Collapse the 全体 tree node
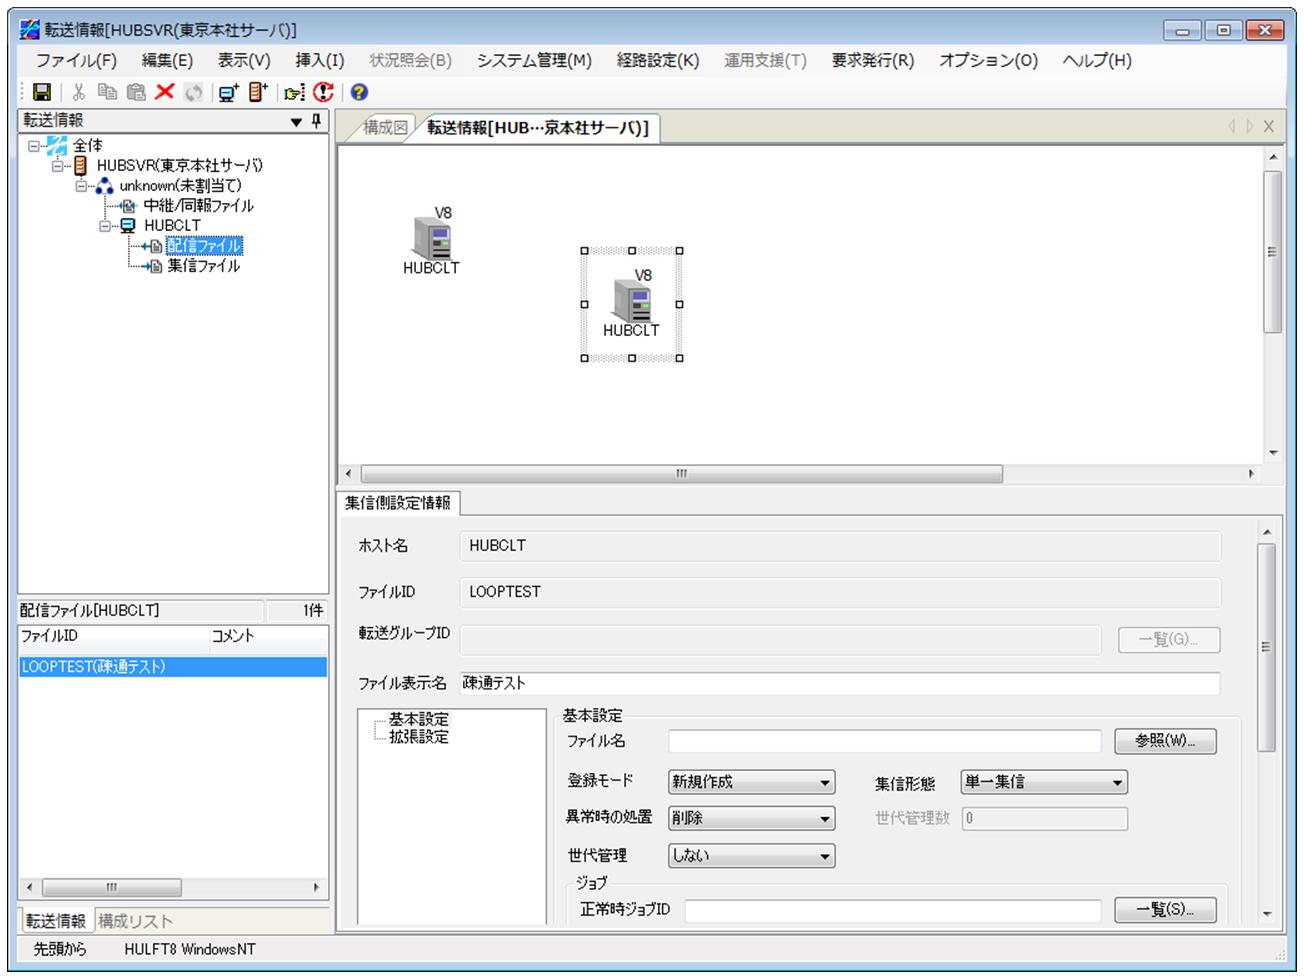Image resolution: width=1304 pixels, height=979 pixels. tap(35, 146)
